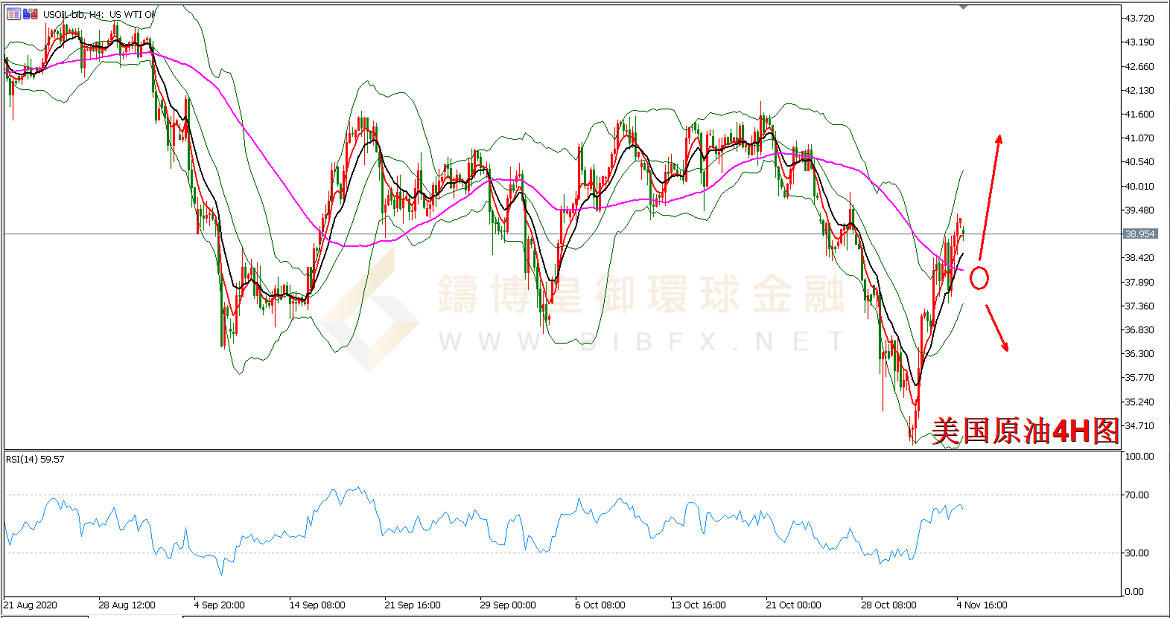Image resolution: width=1170 pixels, height=618 pixels.
Task: Select the red circle annotation
Action: [980, 277]
